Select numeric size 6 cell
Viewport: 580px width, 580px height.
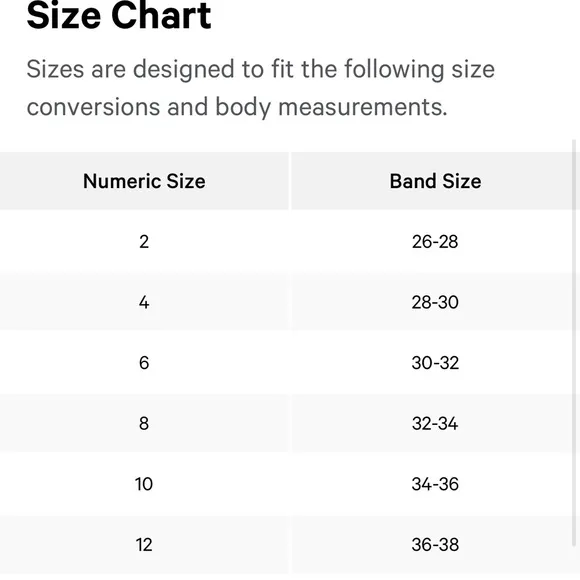click(x=144, y=363)
